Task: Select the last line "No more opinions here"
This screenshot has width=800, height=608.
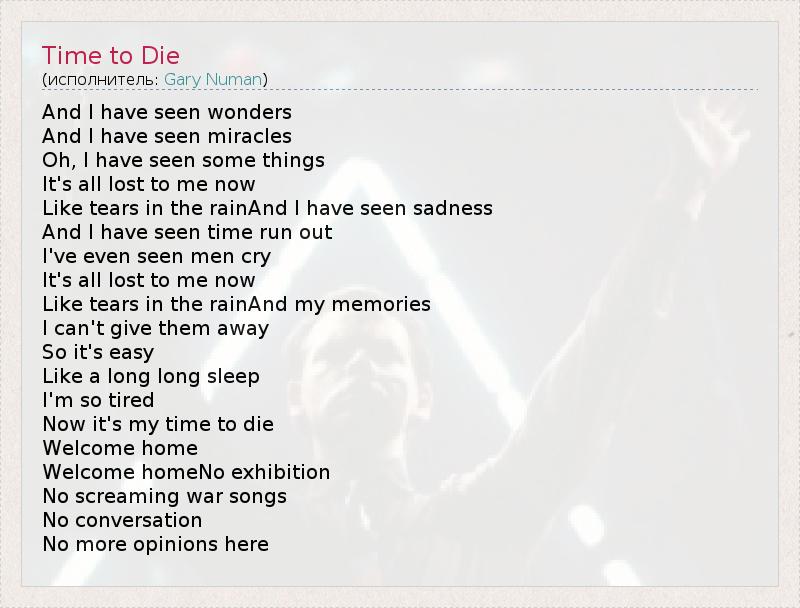Action: [x=155, y=544]
